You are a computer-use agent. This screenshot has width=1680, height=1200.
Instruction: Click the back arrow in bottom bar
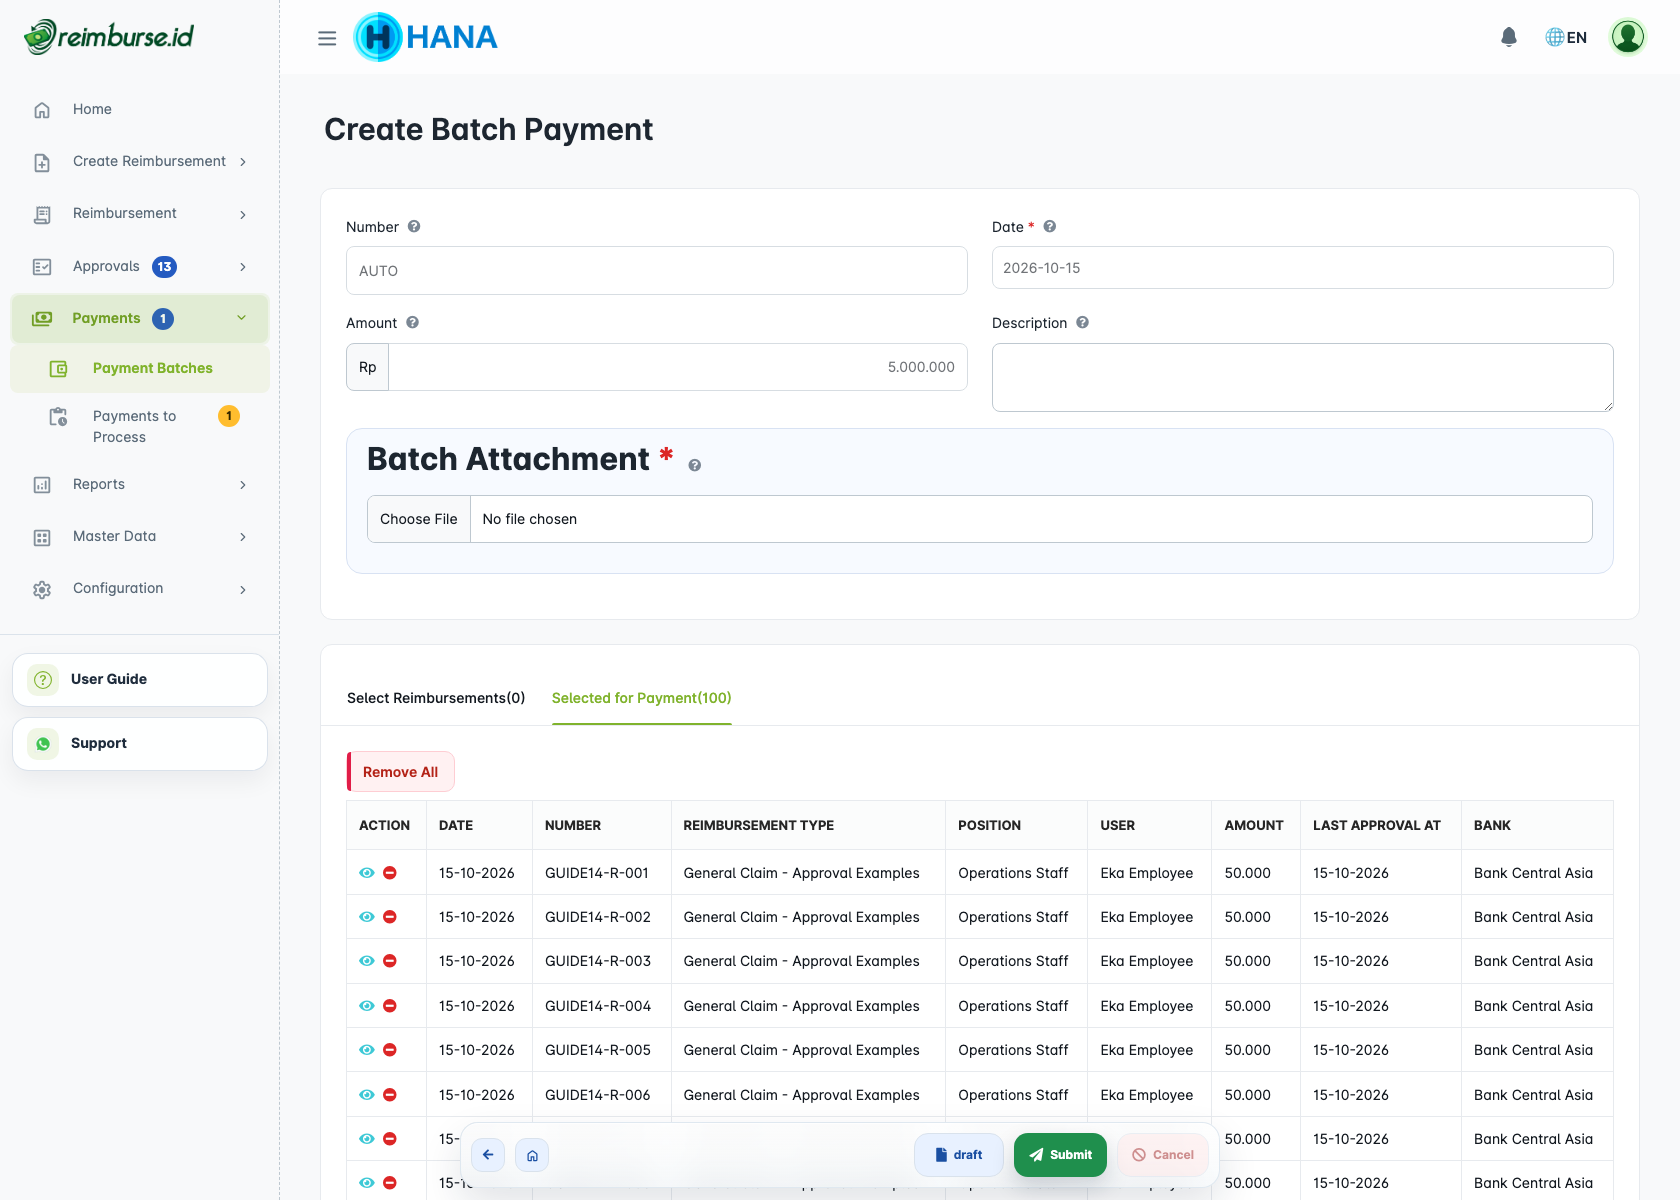[488, 1155]
